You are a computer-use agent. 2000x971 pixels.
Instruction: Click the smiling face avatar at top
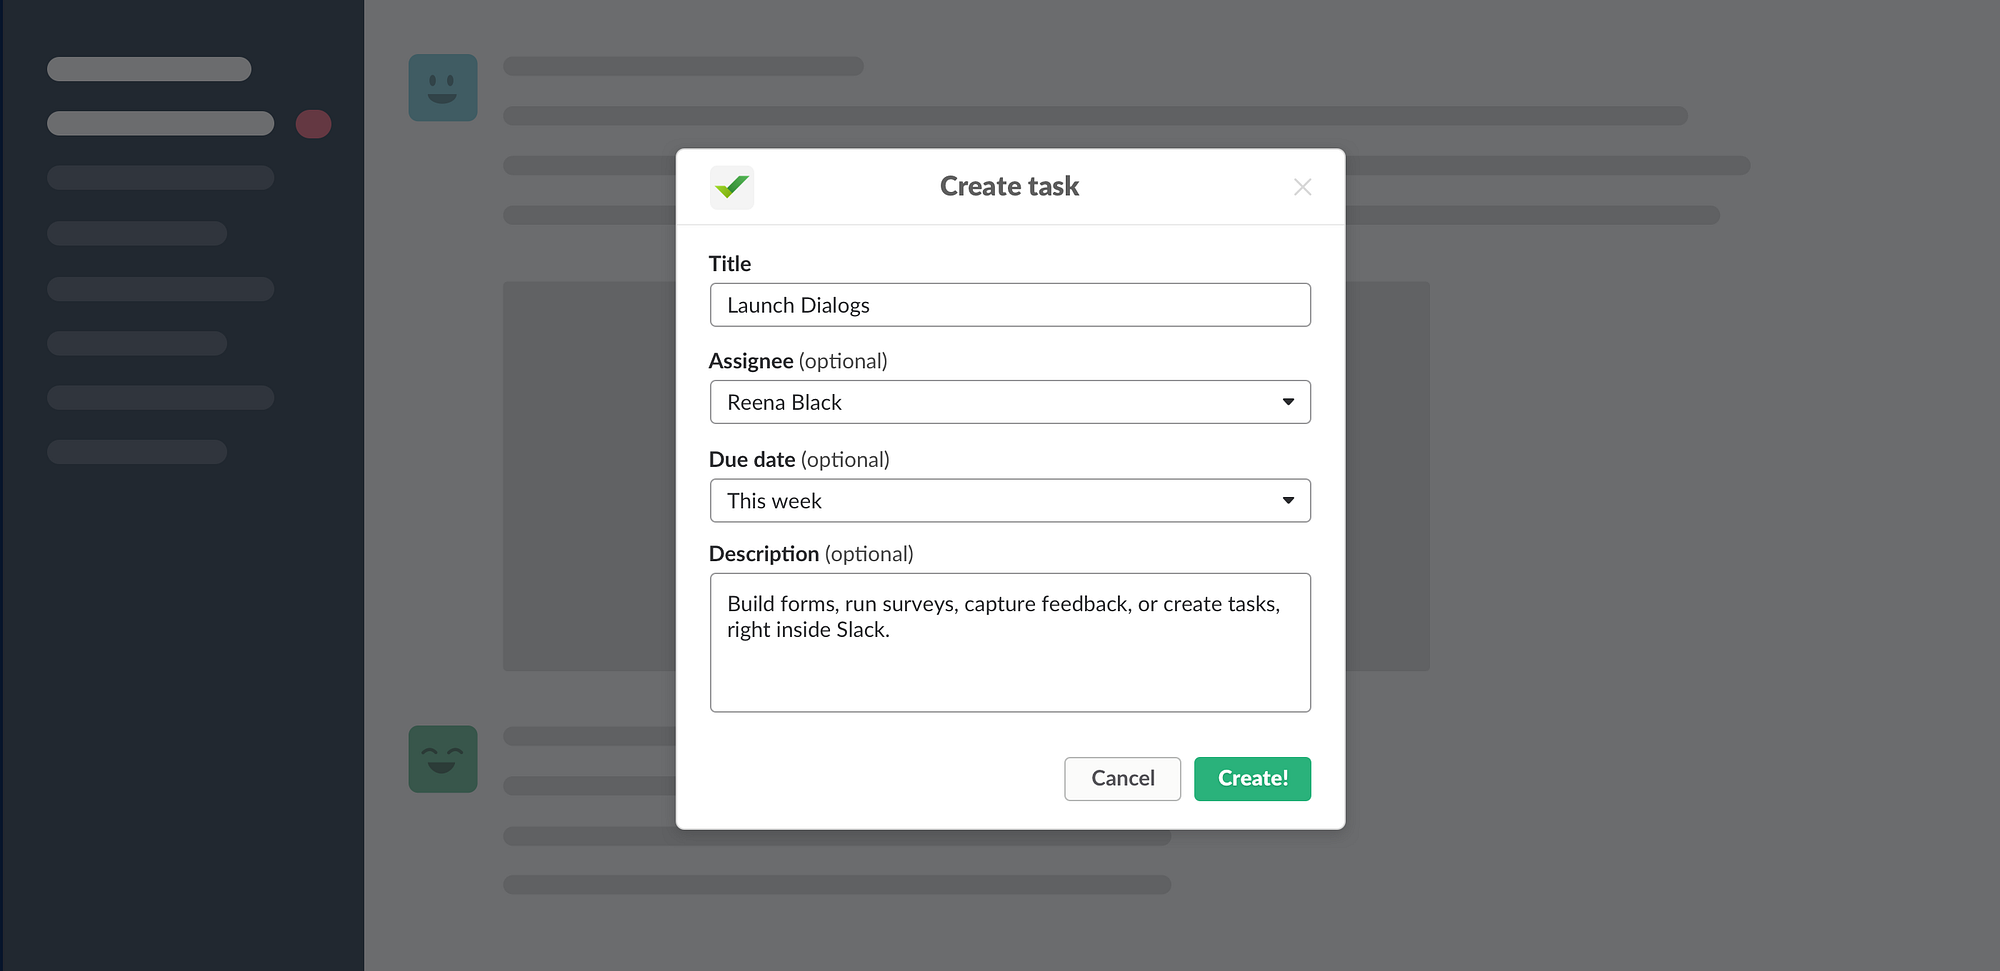(x=443, y=87)
